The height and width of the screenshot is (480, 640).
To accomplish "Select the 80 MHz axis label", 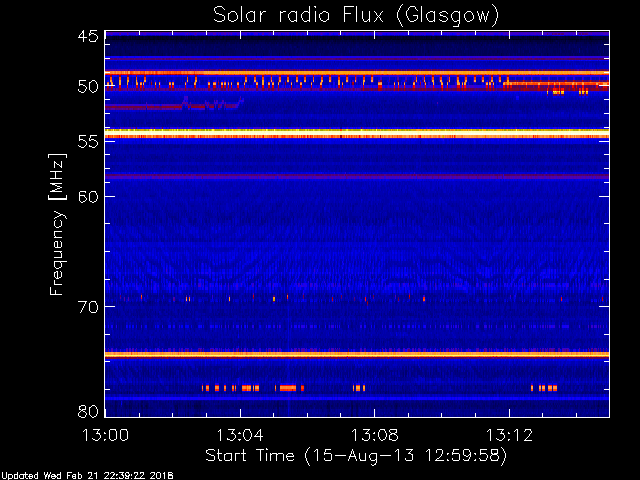I will click(x=88, y=411).
